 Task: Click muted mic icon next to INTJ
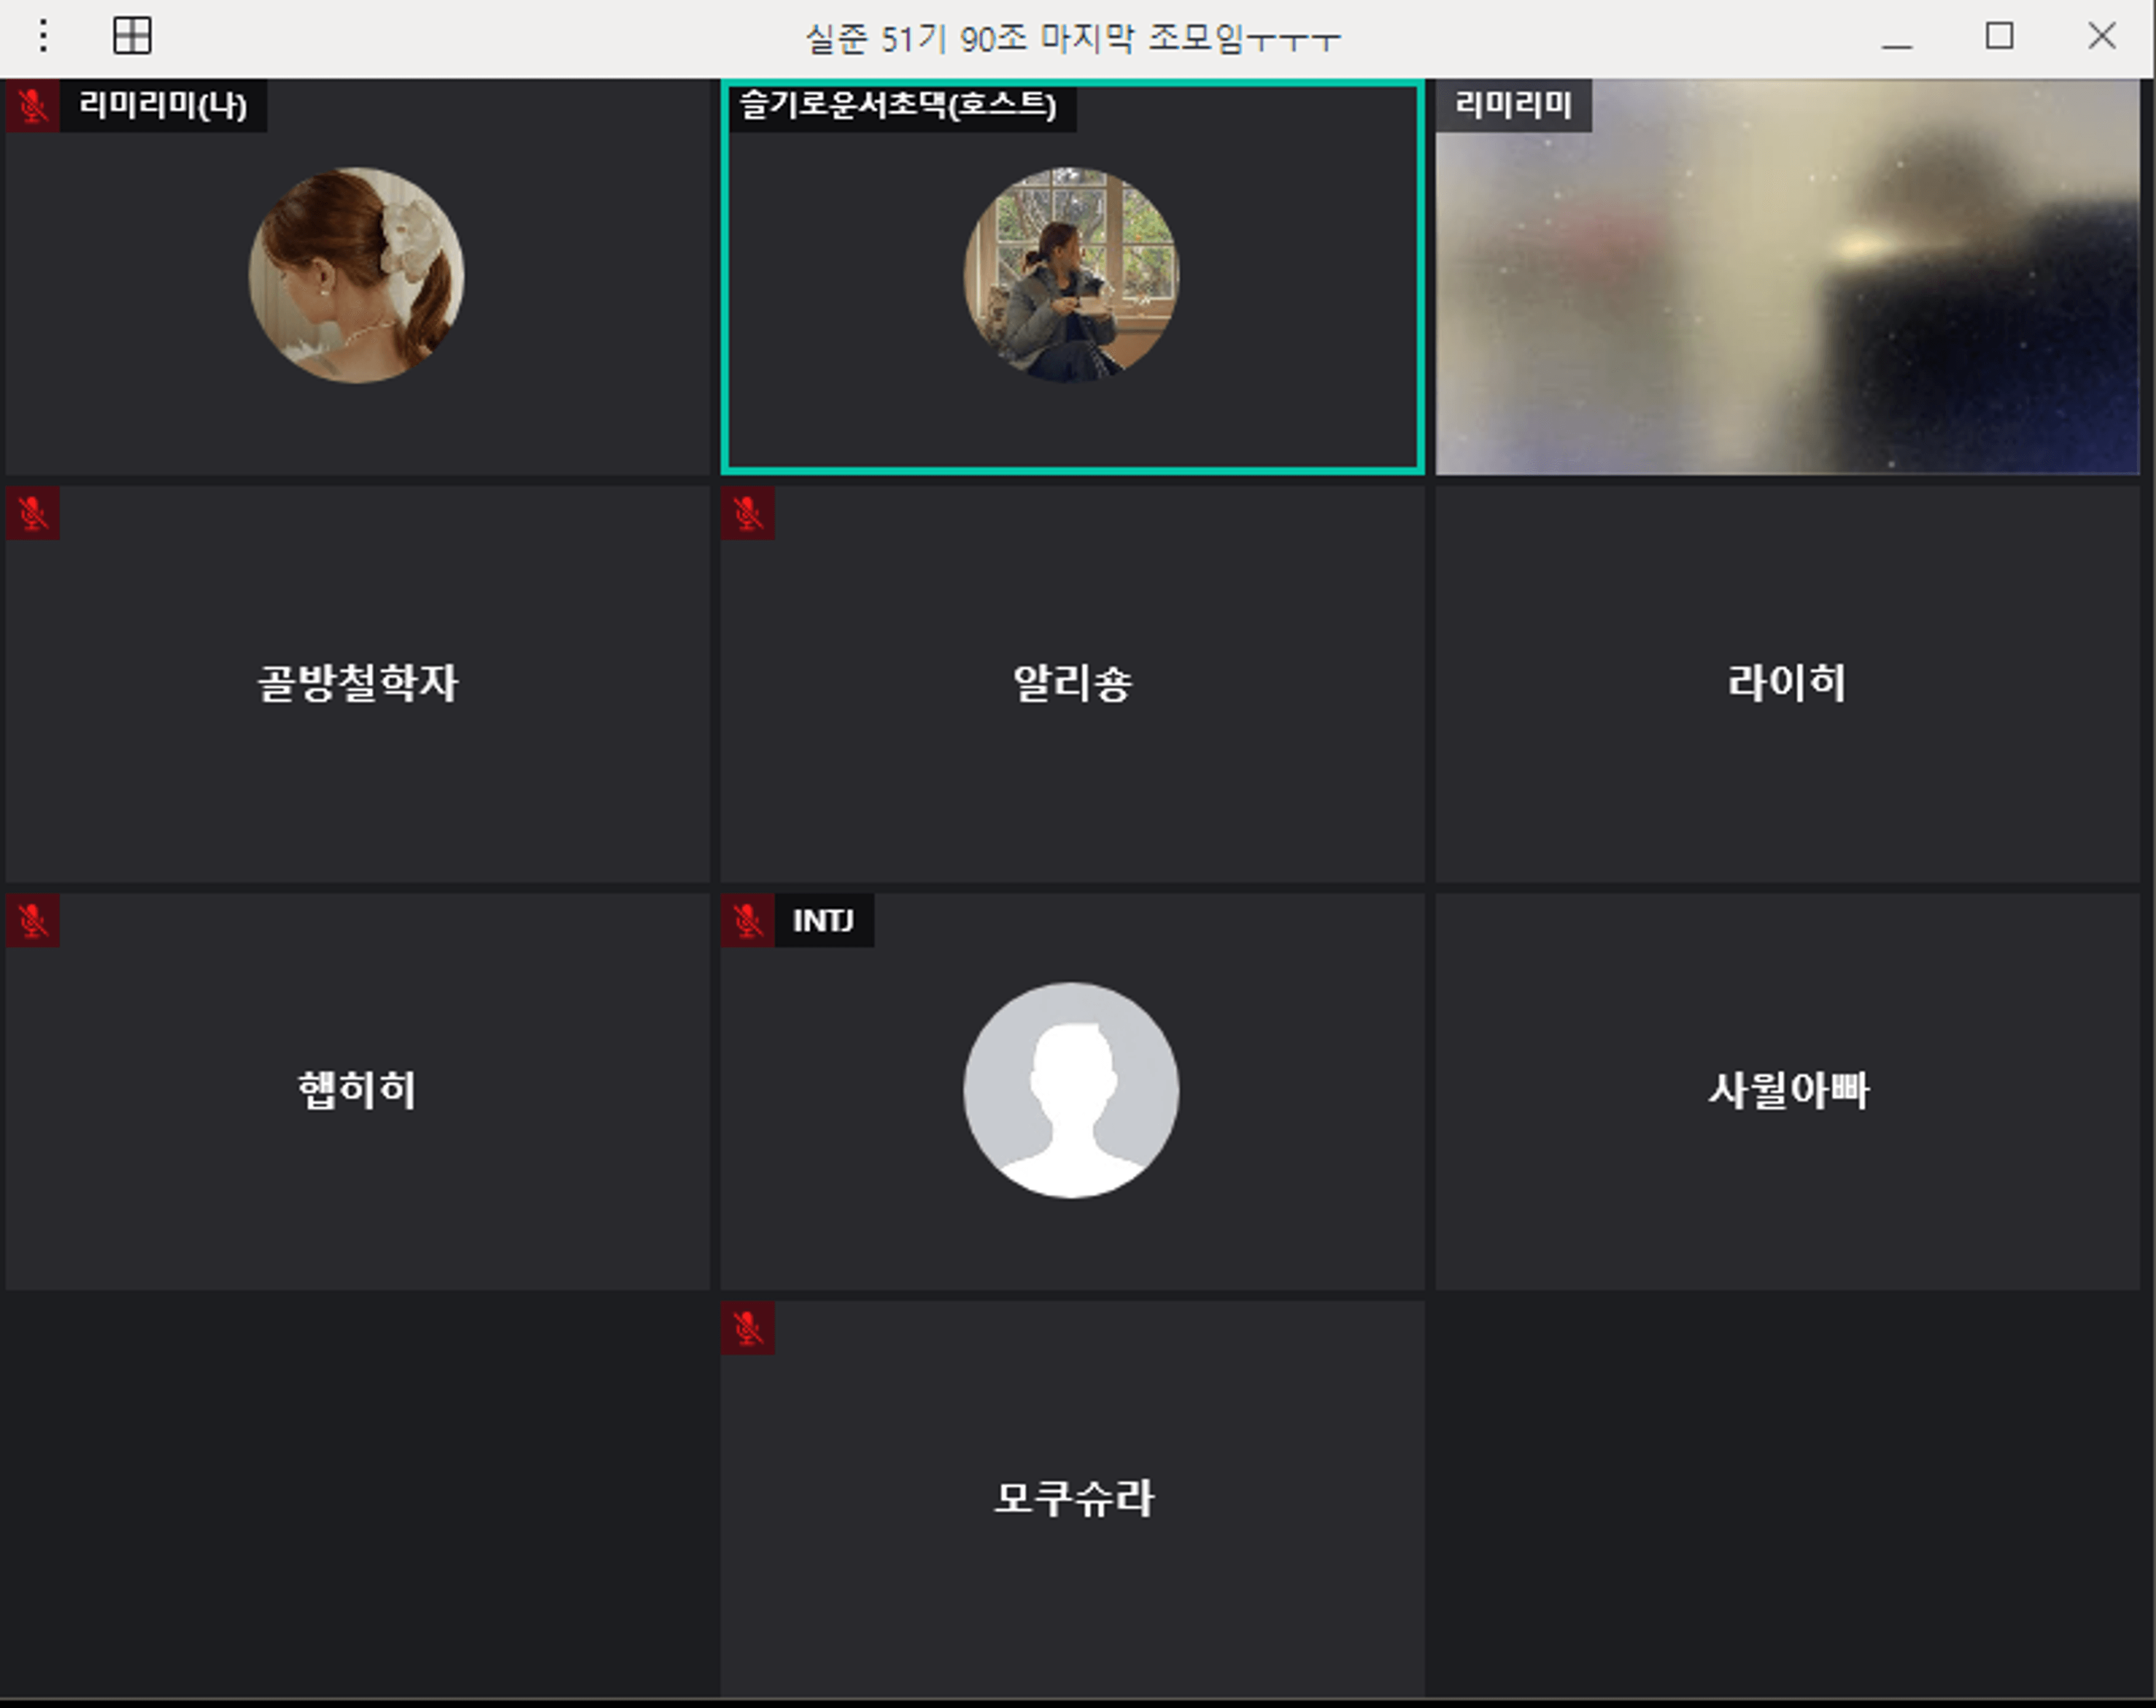[x=747, y=920]
